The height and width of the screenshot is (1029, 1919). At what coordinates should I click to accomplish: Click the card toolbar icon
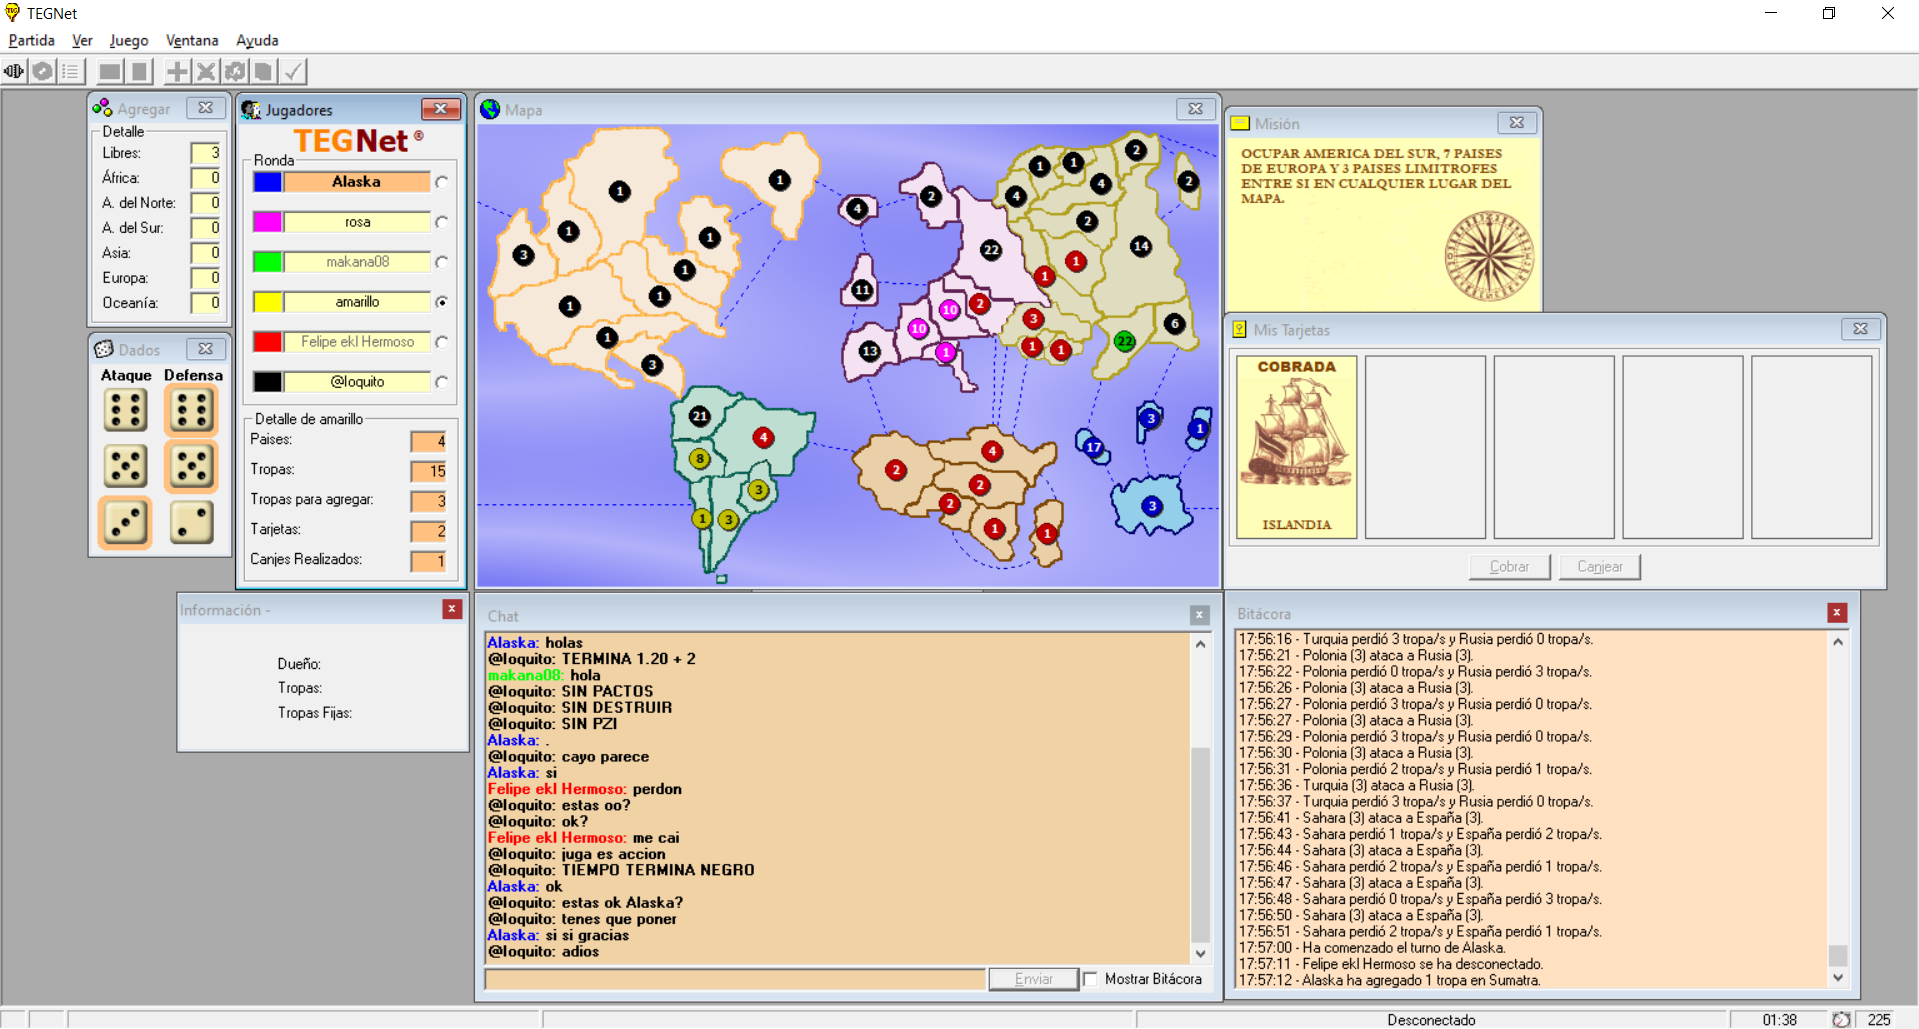[x=263, y=71]
